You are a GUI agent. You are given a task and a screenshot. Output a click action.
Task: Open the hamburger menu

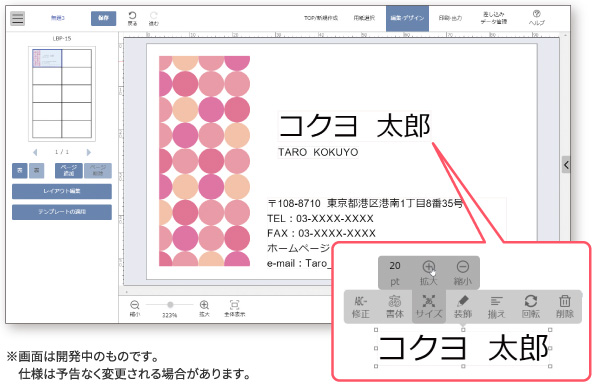pos(17,18)
